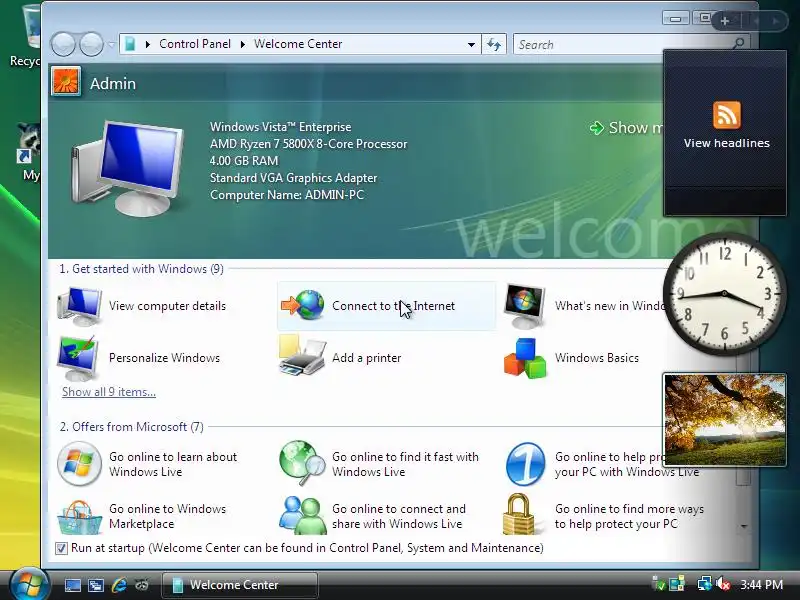Click the search magnifier icon
This screenshot has width=800, height=600.
[738, 44]
